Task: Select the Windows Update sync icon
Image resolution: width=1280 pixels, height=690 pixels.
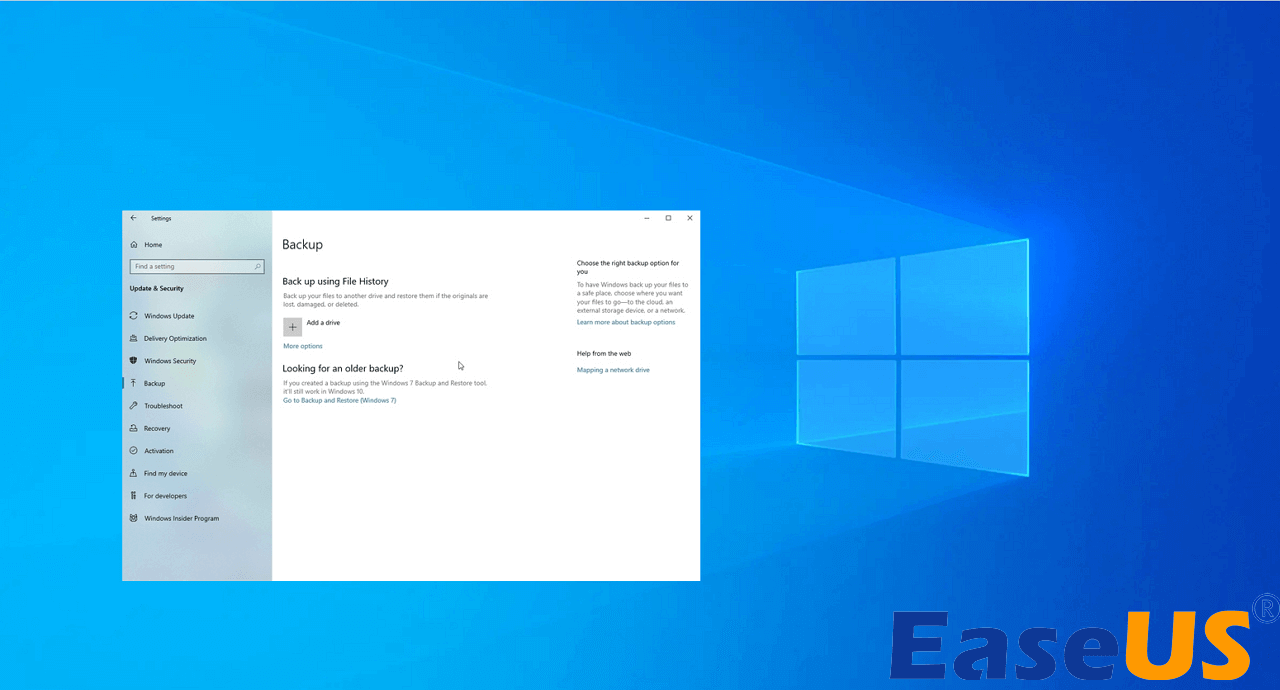Action: (x=133, y=316)
